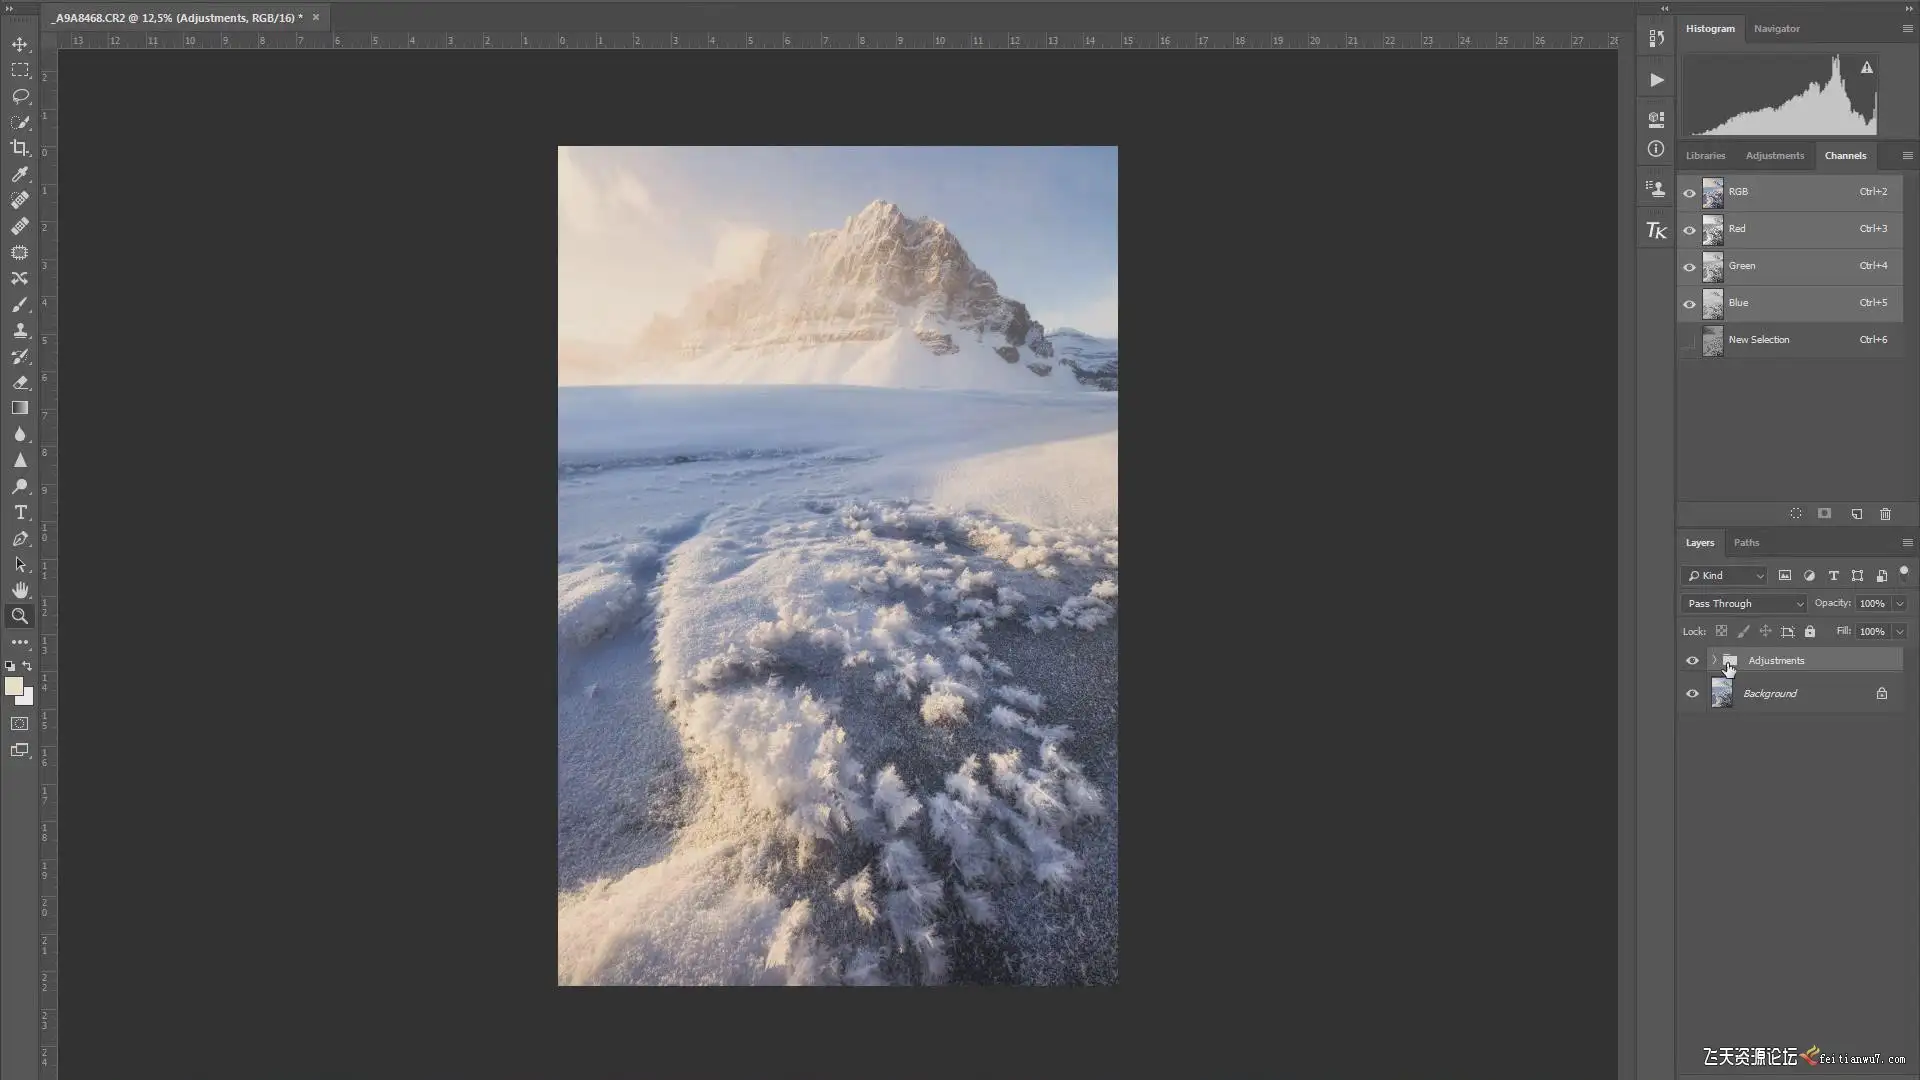The height and width of the screenshot is (1080, 1920).
Task: Select the Gradient tool
Action: 19,408
